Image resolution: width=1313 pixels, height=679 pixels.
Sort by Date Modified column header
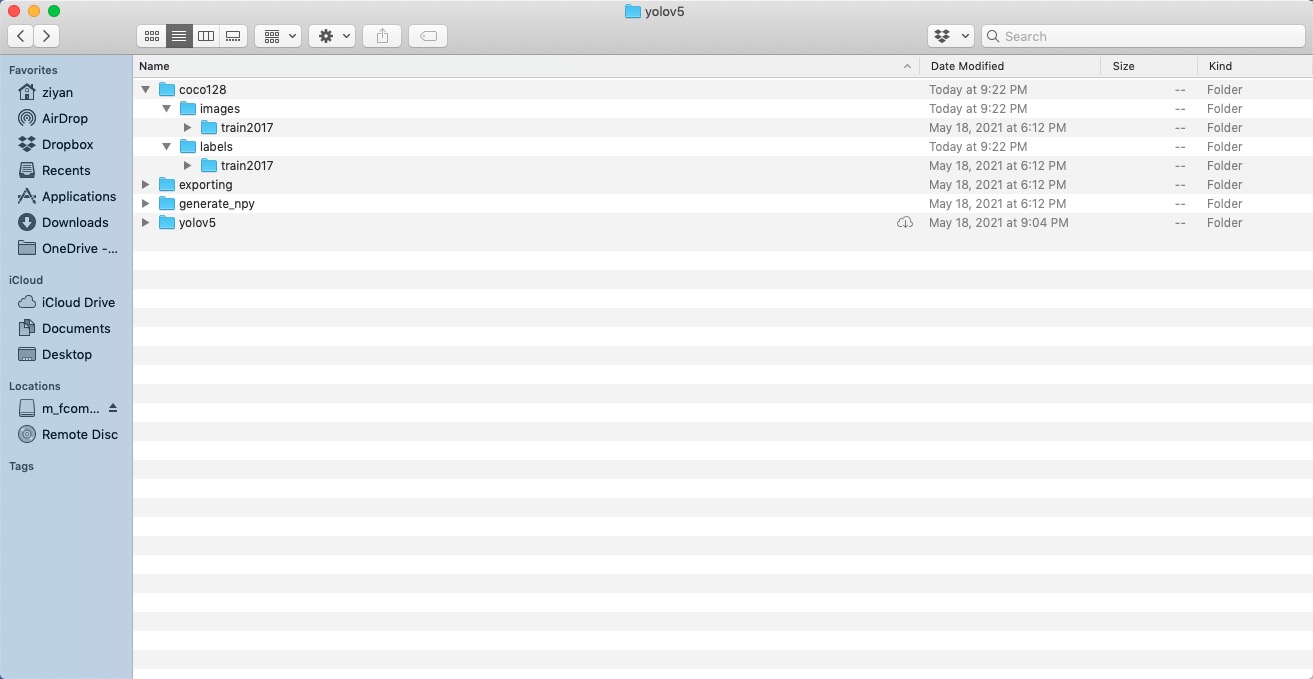[x=967, y=66]
